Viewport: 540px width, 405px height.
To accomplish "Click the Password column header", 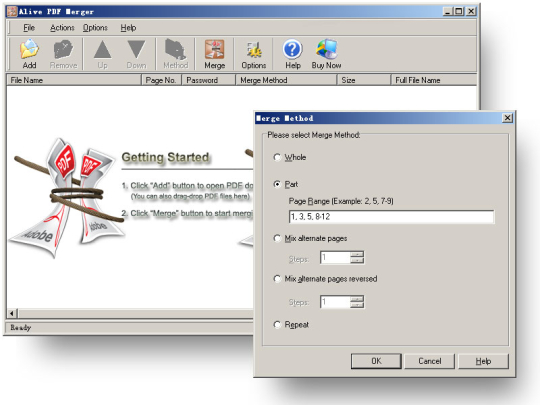I will (208, 80).
